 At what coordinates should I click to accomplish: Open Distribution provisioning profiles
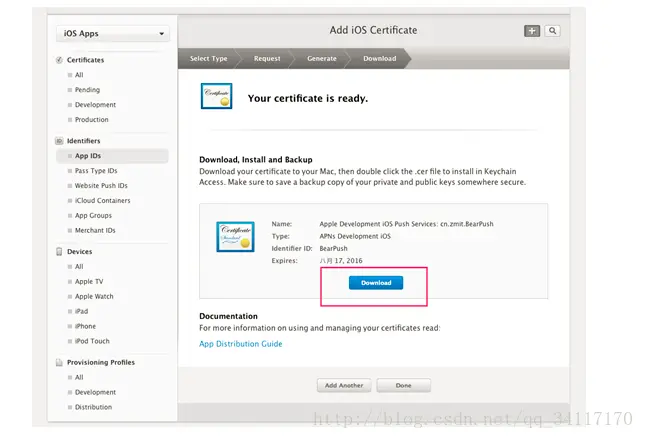coord(93,407)
